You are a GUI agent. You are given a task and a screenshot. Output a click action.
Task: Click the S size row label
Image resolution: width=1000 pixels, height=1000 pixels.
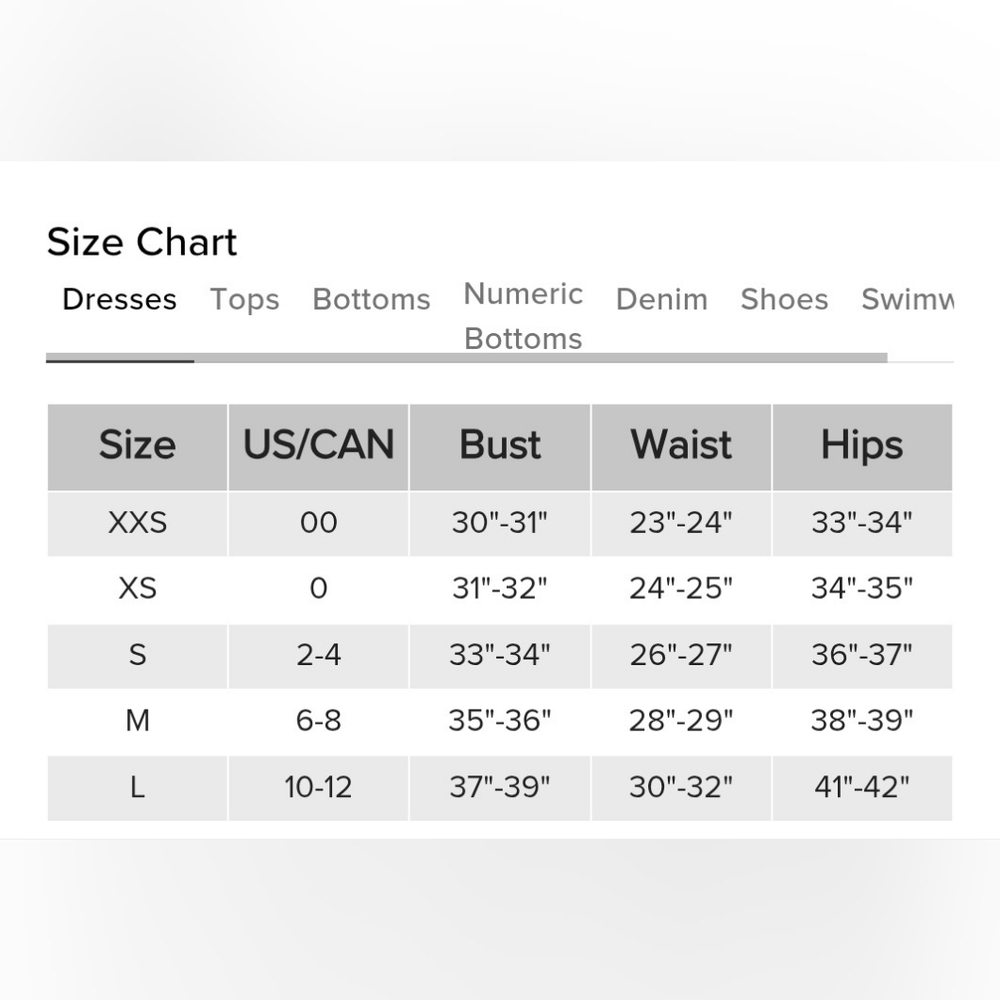137,655
